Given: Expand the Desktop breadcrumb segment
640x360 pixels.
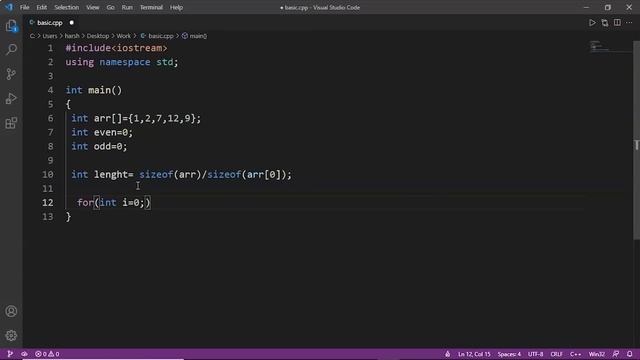Looking at the screenshot, I should tap(98, 36).
